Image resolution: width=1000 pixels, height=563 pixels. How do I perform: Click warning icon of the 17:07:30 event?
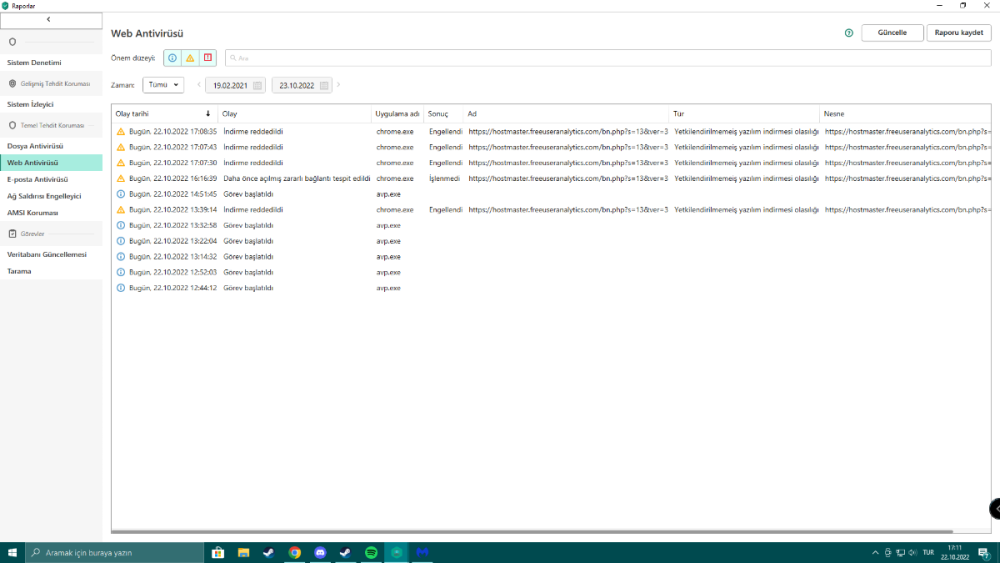(121, 163)
